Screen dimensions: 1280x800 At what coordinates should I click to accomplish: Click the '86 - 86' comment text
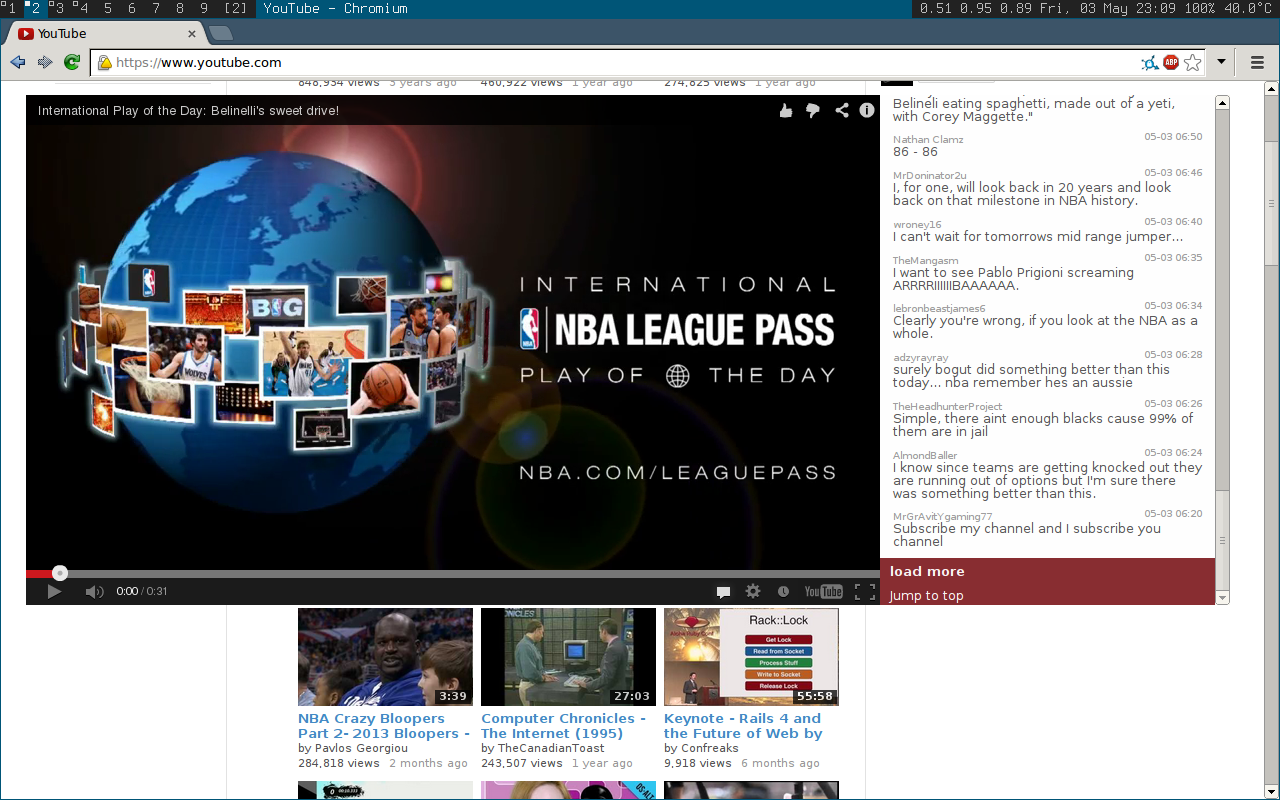pos(915,152)
